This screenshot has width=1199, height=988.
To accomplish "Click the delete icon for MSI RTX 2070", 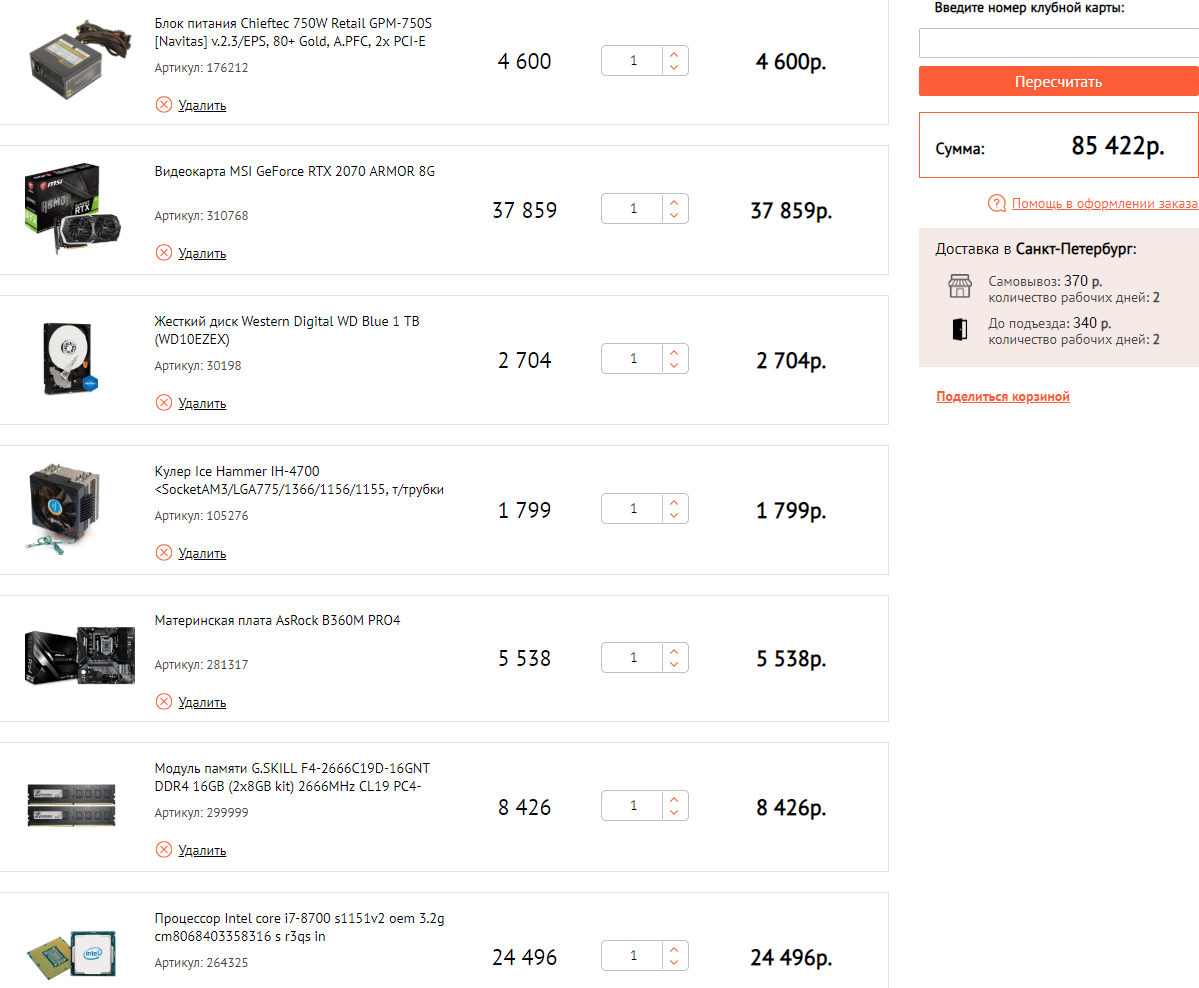I will click(x=164, y=253).
